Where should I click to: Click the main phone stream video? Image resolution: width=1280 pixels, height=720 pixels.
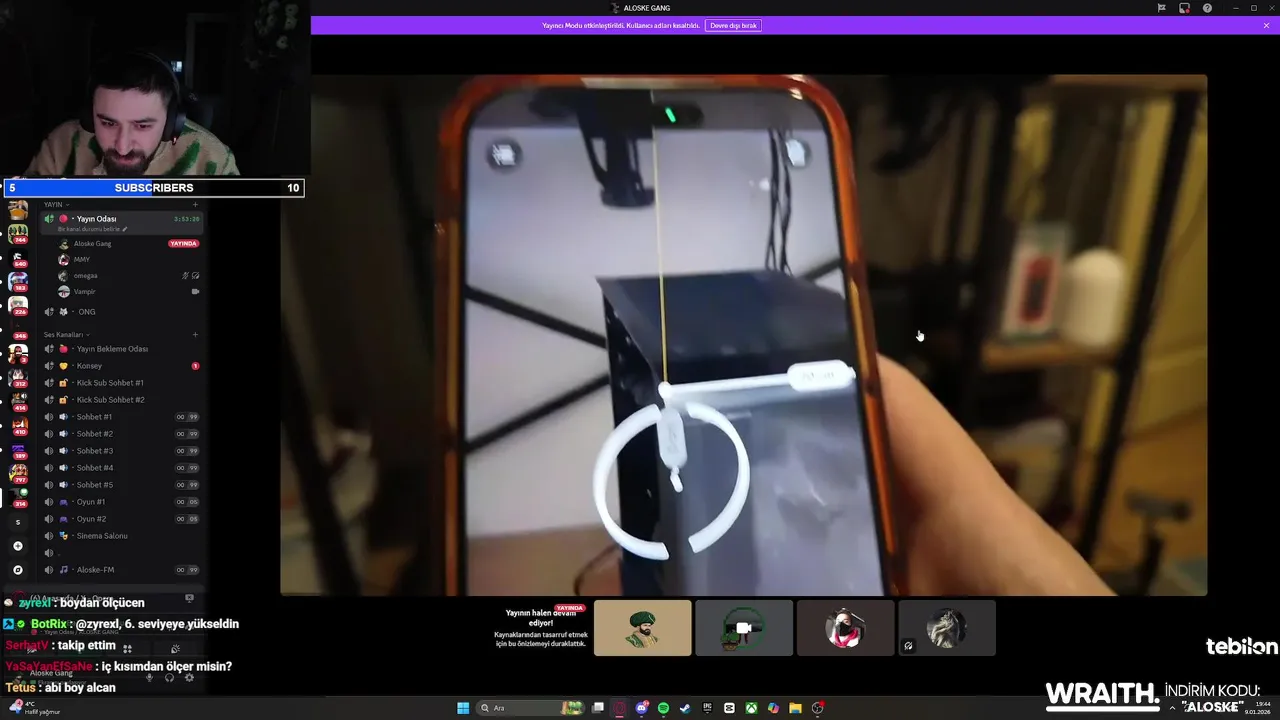(x=743, y=335)
